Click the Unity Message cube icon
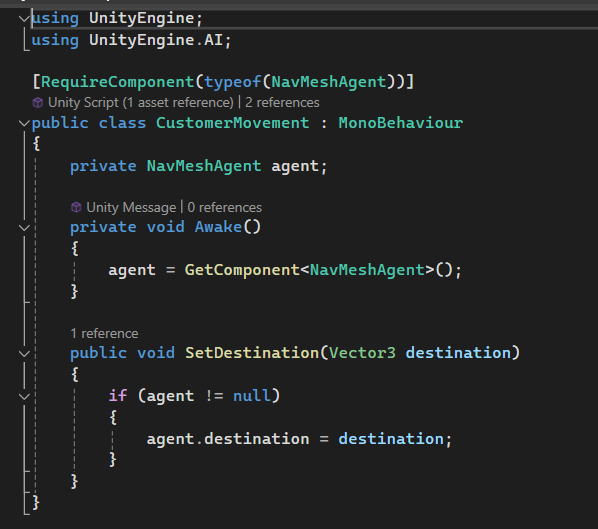The height and width of the screenshot is (529, 598). pyautogui.click(x=76, y=207)
